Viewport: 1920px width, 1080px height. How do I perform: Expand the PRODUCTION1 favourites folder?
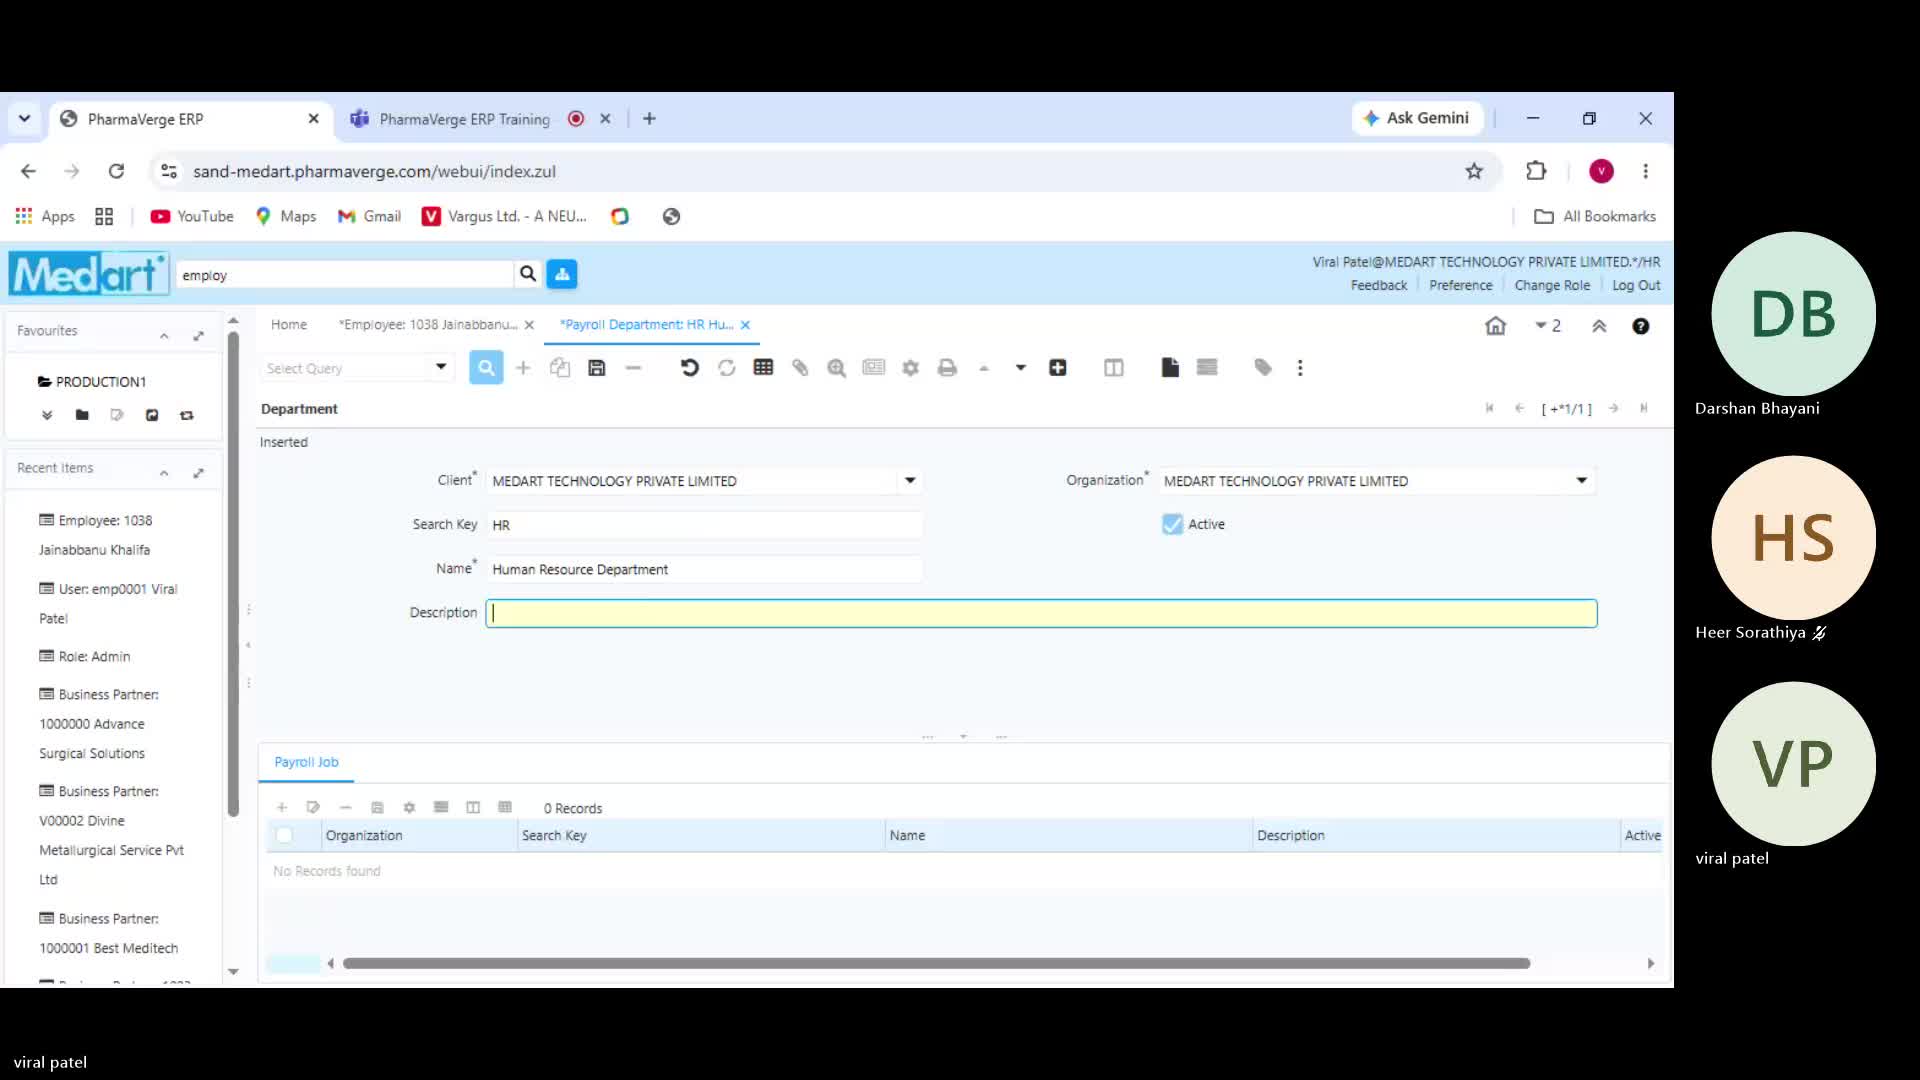[x=91, y=382]
